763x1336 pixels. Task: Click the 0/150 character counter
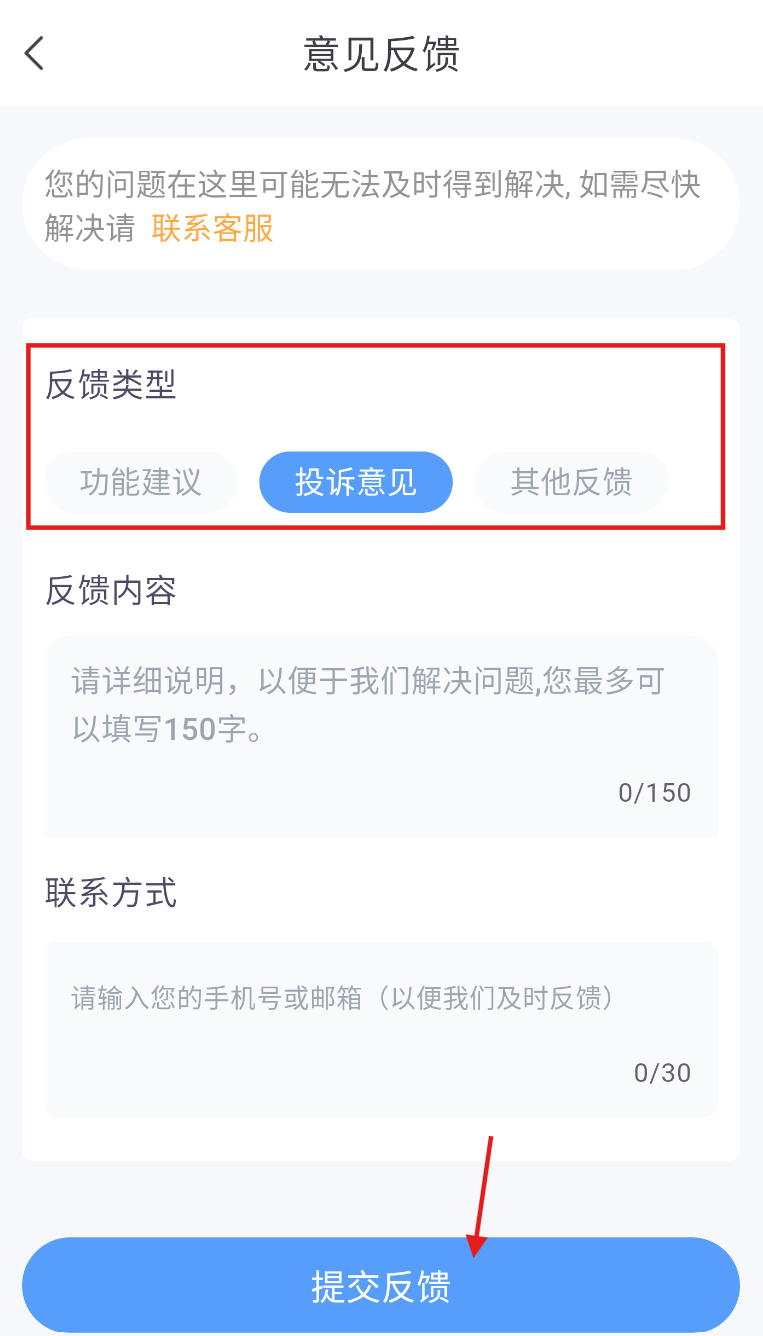pyautogui.click(x=654, y=793)
